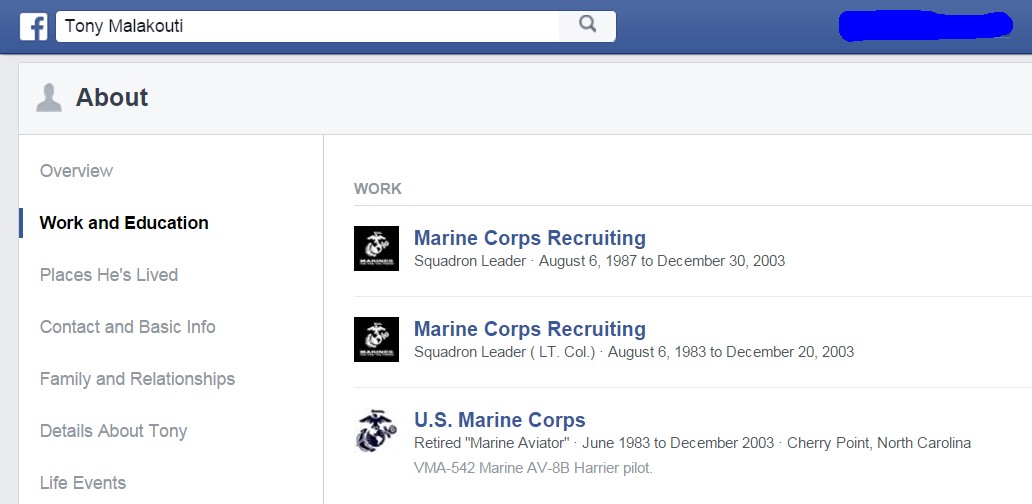View Details About Tony
1032x504 pixels.
pos(114,431)
